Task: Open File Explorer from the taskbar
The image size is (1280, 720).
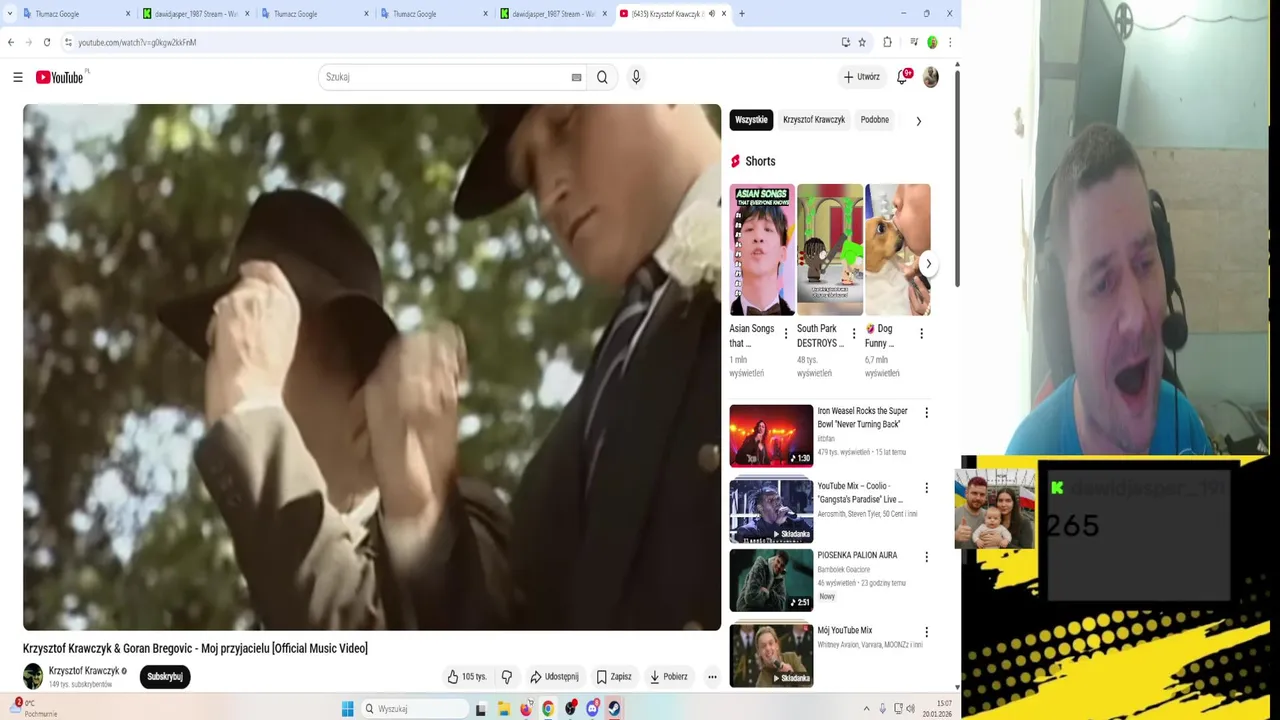Action: coord(503,709)
